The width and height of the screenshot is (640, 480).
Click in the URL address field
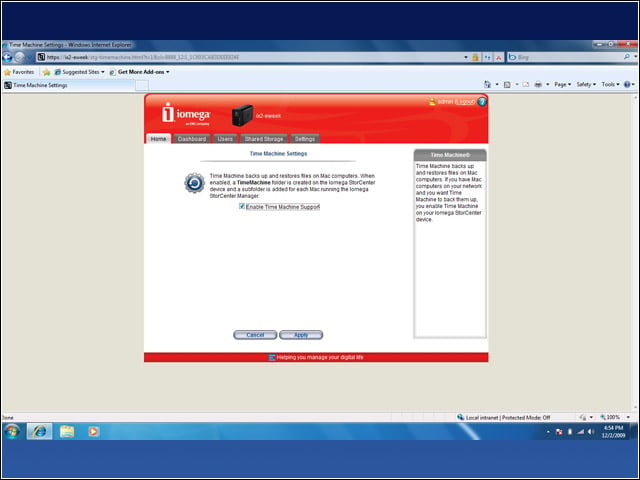tap(249, 58)
